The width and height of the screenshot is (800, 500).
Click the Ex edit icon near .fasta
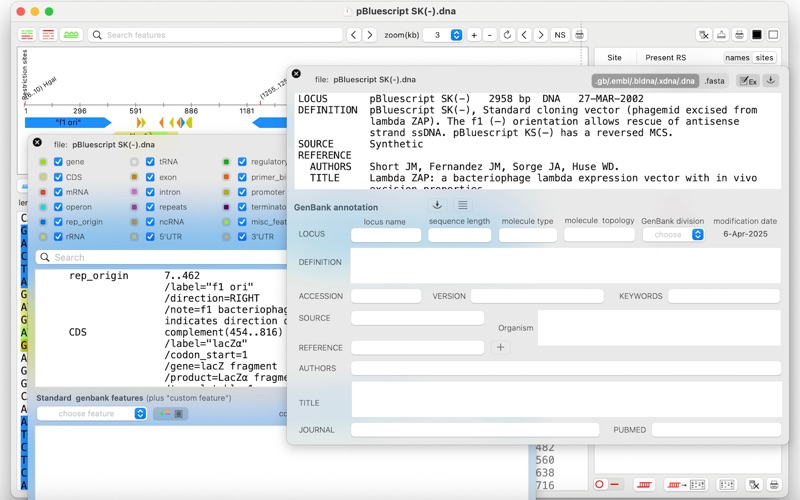(748, 81)
